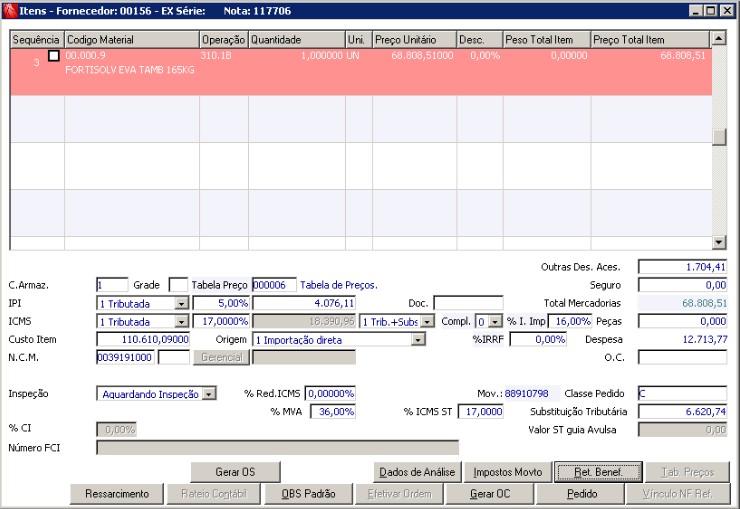
Task: Click the % MVA field 36,00%
Action: click(x=333, y=411)
